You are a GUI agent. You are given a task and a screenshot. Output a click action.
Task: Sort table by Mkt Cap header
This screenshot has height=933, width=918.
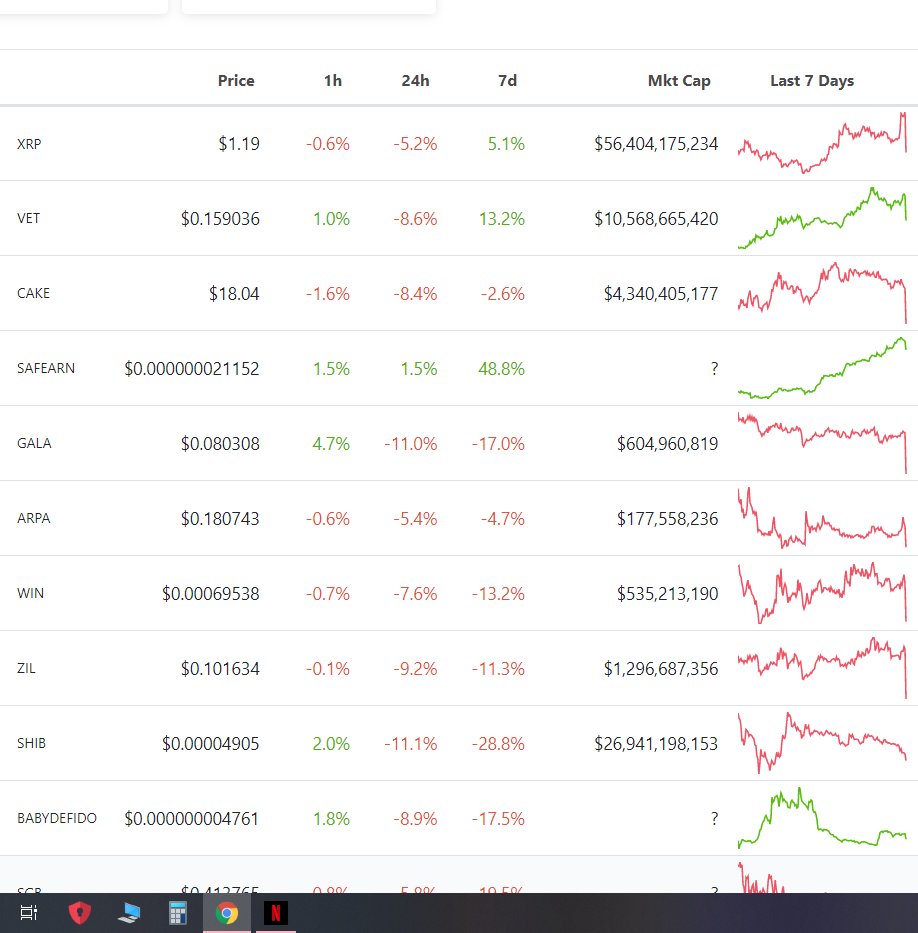point(679,80)
